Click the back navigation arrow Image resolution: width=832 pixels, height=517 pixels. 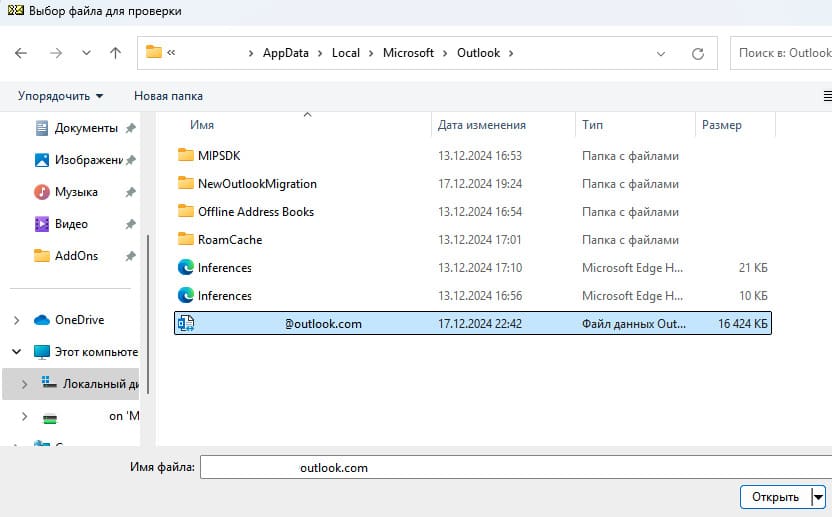point(22,53)
